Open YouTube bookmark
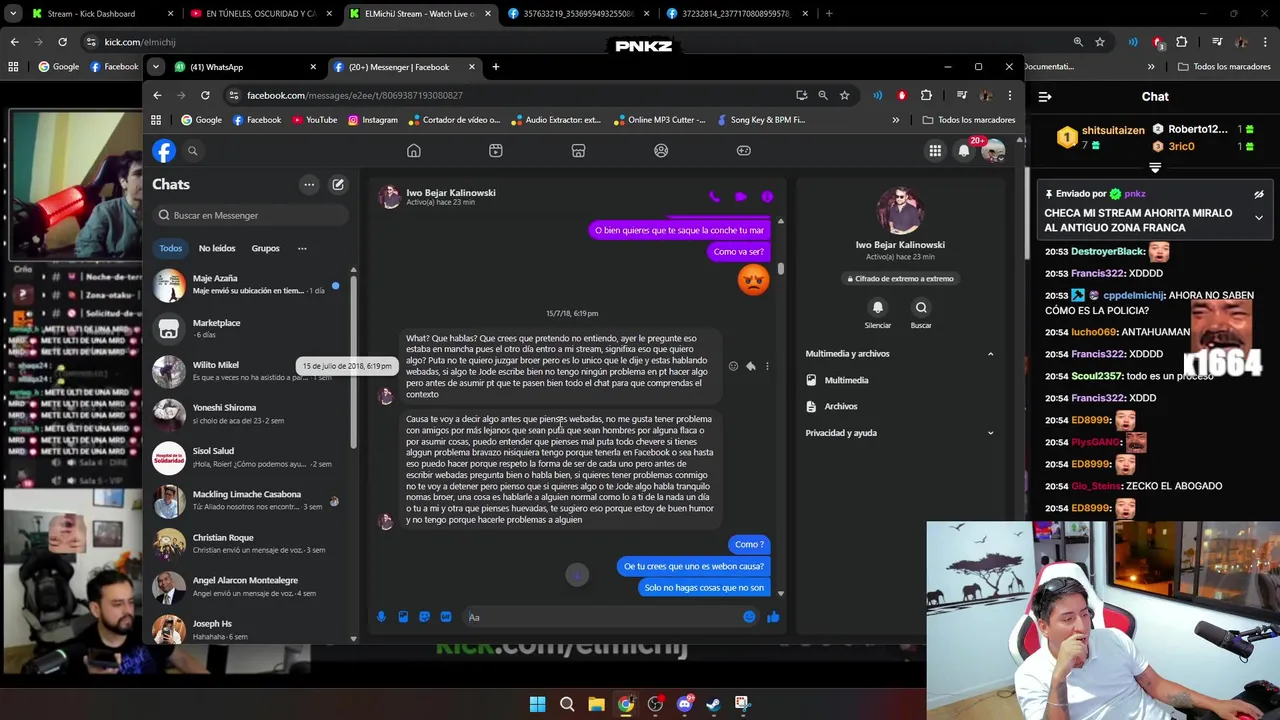 pos(315,120)
